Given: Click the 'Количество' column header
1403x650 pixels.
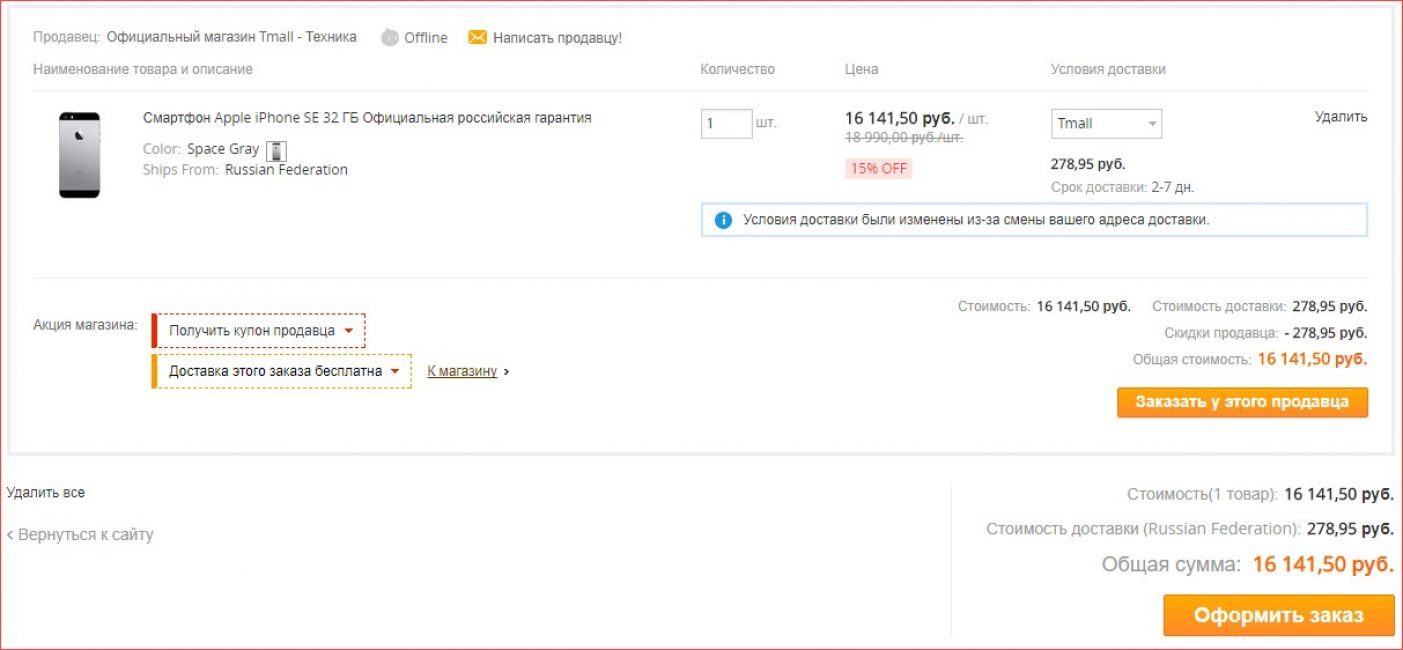Looking at the screenshot, I should pyautogui.click(x=737, y=70).
